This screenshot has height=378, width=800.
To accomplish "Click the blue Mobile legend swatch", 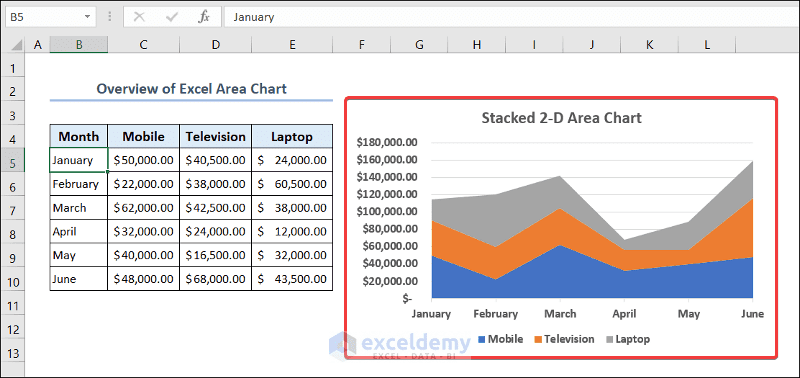I will click(x=482, y=339).
